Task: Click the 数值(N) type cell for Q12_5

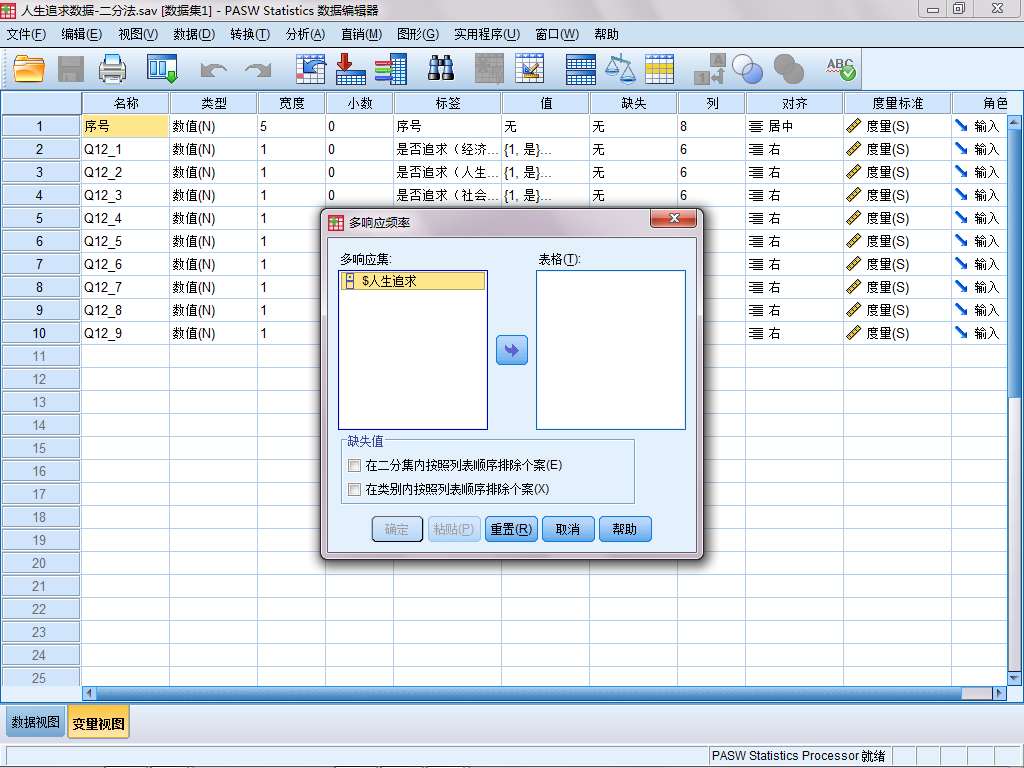Action: tap(214, 241)
